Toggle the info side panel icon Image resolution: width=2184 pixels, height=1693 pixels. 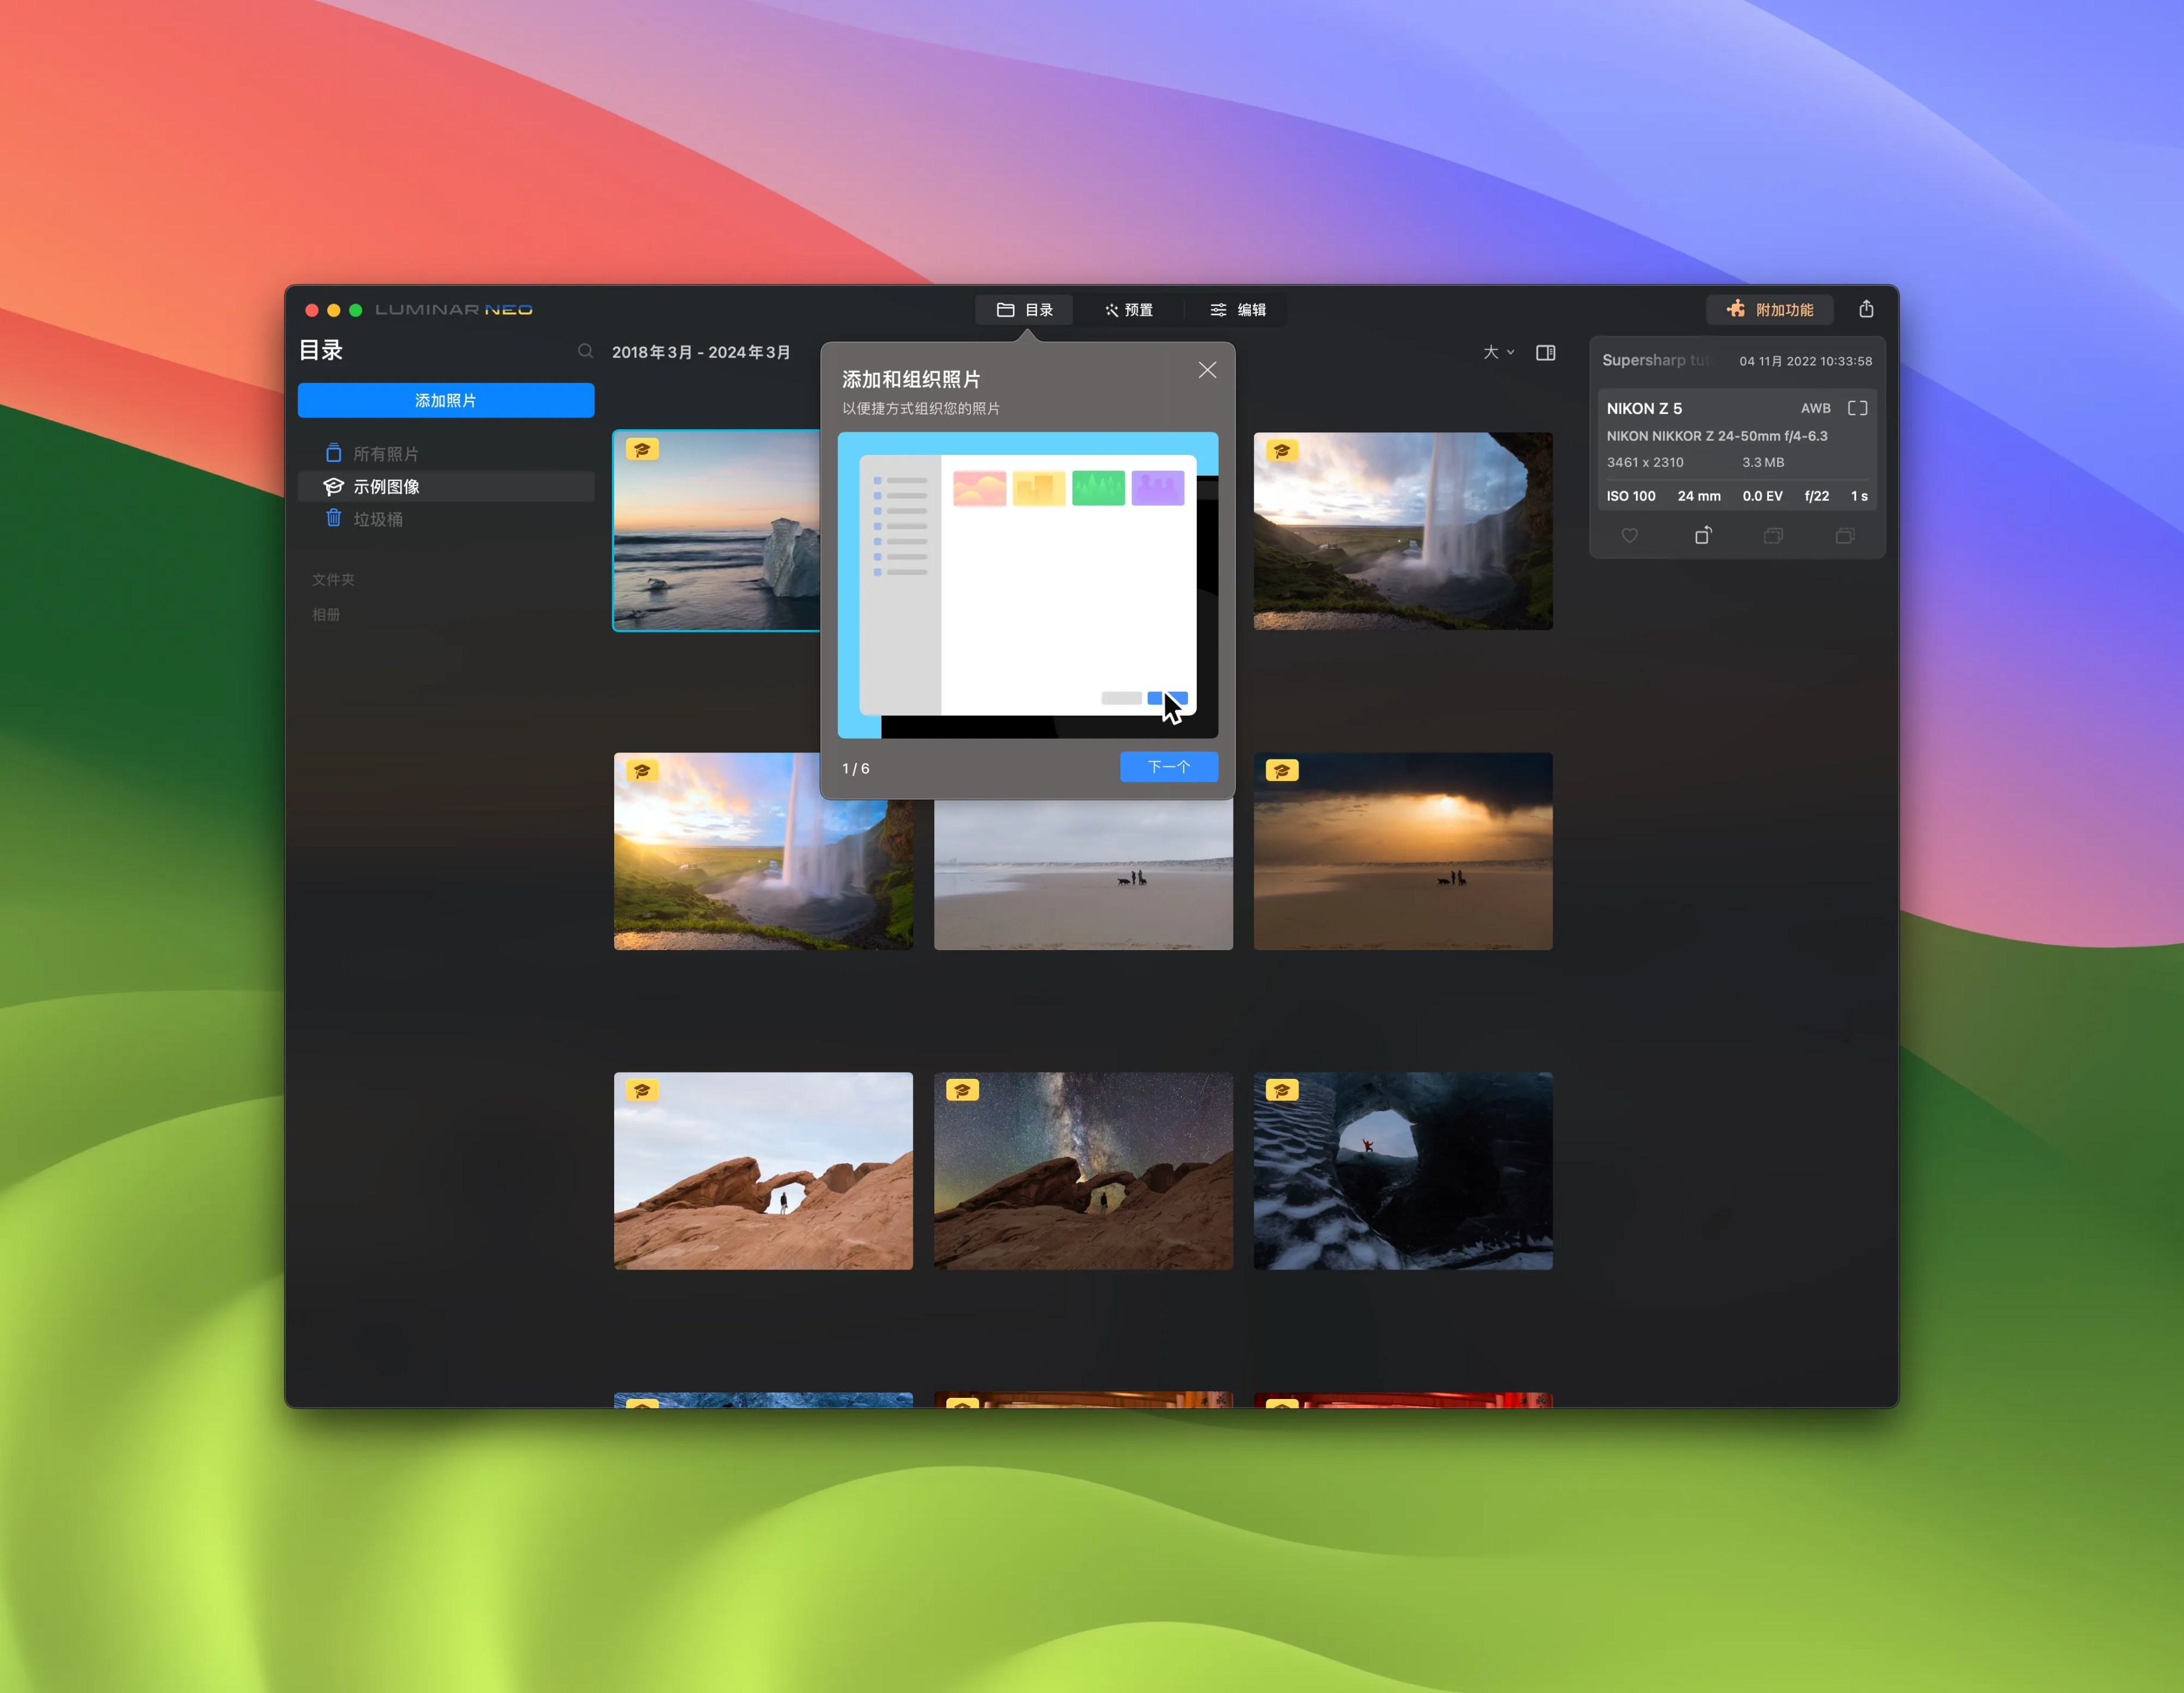pyautogui.click(x=1545, y=352)
